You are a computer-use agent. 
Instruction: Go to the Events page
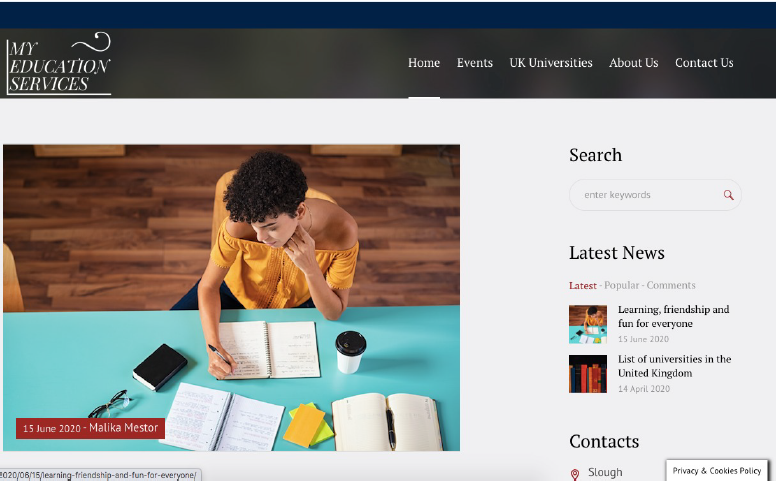click(x=475, y=63)
